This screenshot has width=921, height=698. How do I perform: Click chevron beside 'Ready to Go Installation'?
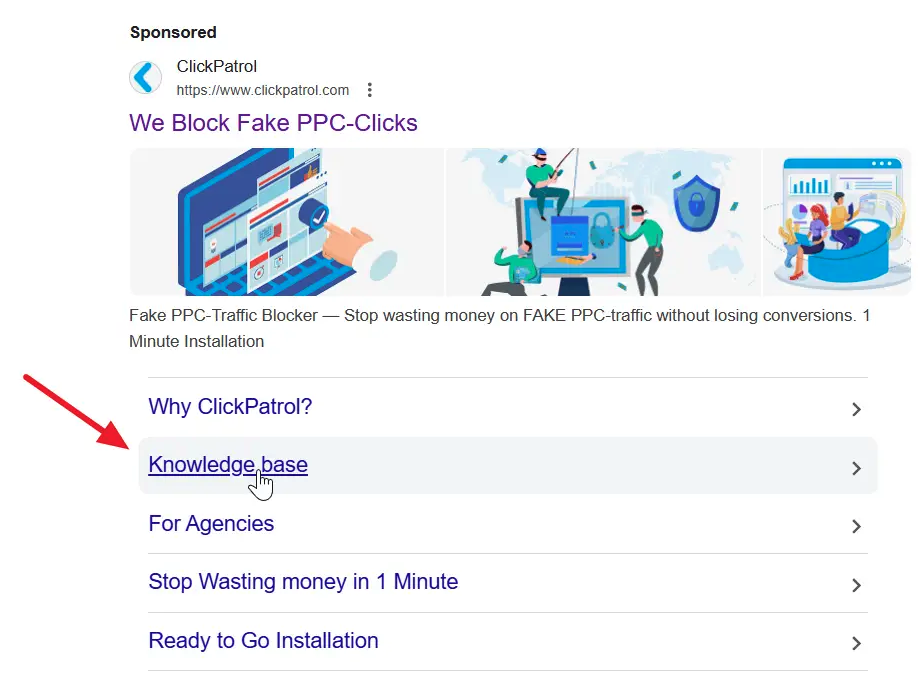(x=856, y=644)
